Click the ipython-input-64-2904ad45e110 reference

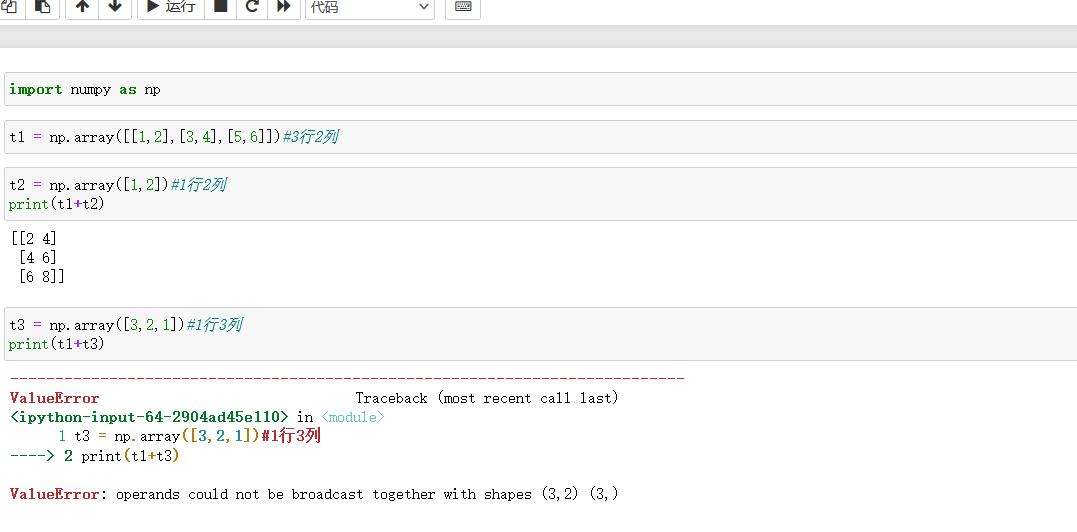[x=149, y=417]
